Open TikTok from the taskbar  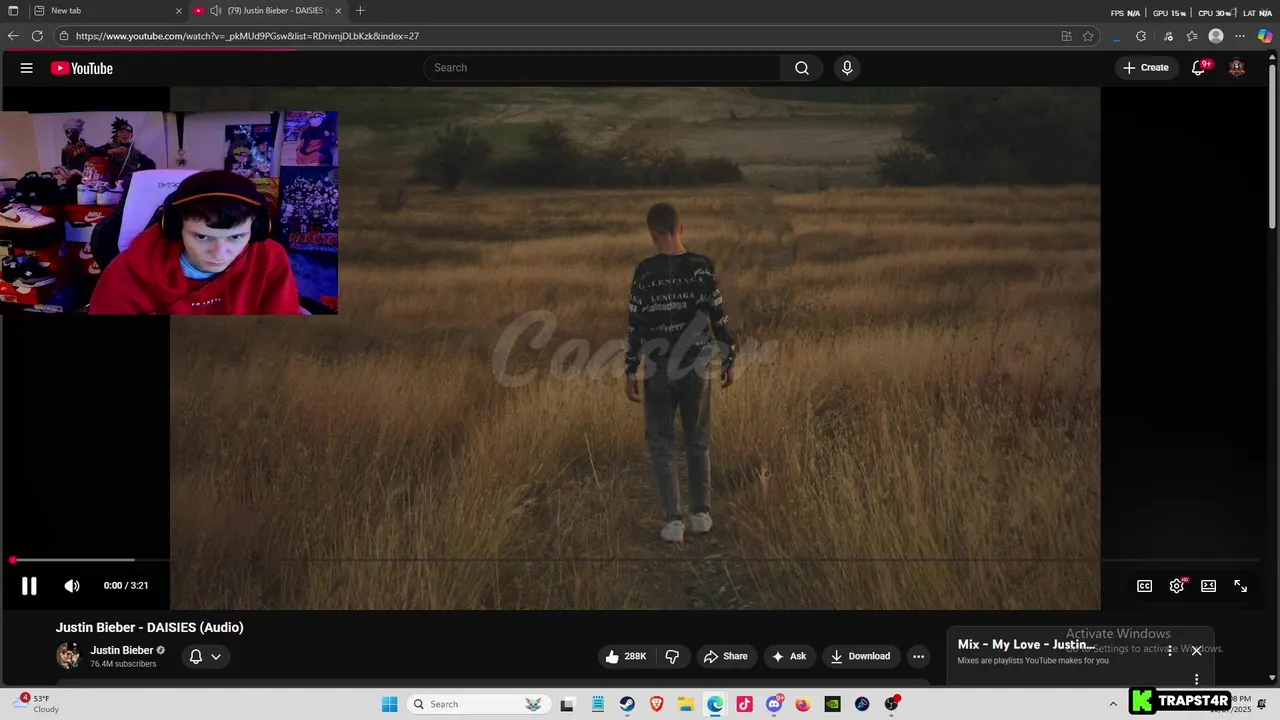[x=745, y=704]
